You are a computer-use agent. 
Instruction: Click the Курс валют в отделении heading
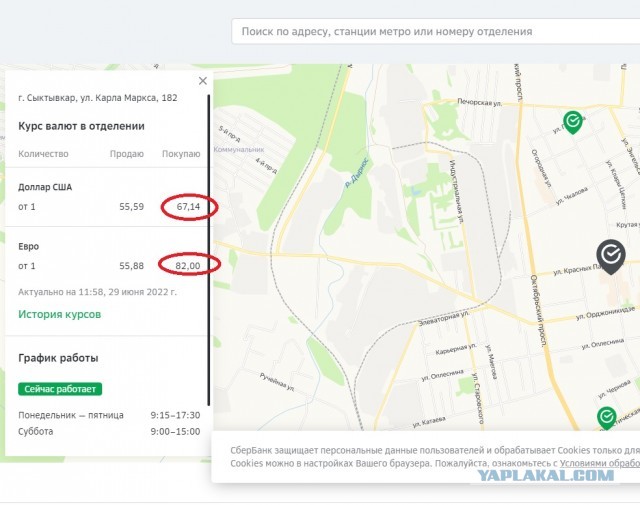pyautogui.click(x=81, y=126)
